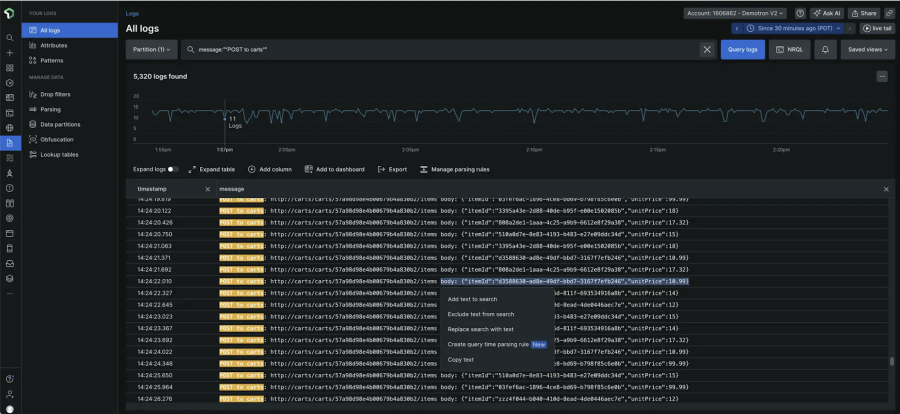900x414 pixels.
Task: Click the Logs breadcrumb link
Action: coord(132,13)
